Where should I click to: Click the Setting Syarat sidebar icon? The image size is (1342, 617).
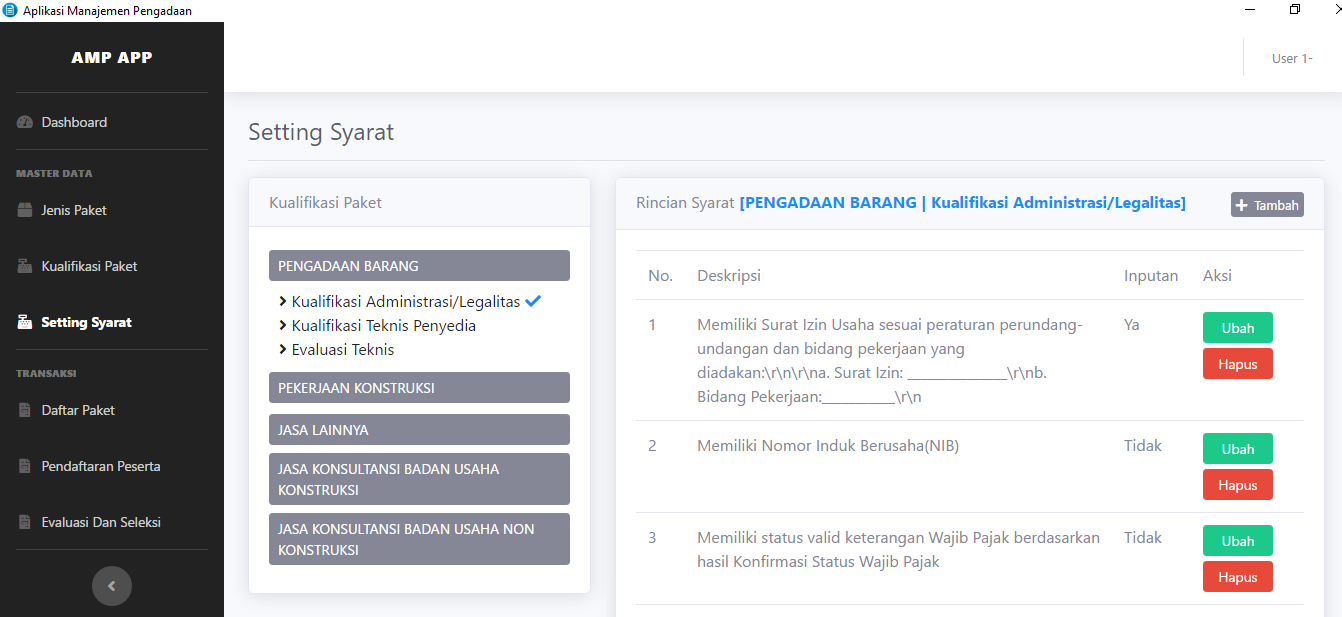[x=25, y=322]
